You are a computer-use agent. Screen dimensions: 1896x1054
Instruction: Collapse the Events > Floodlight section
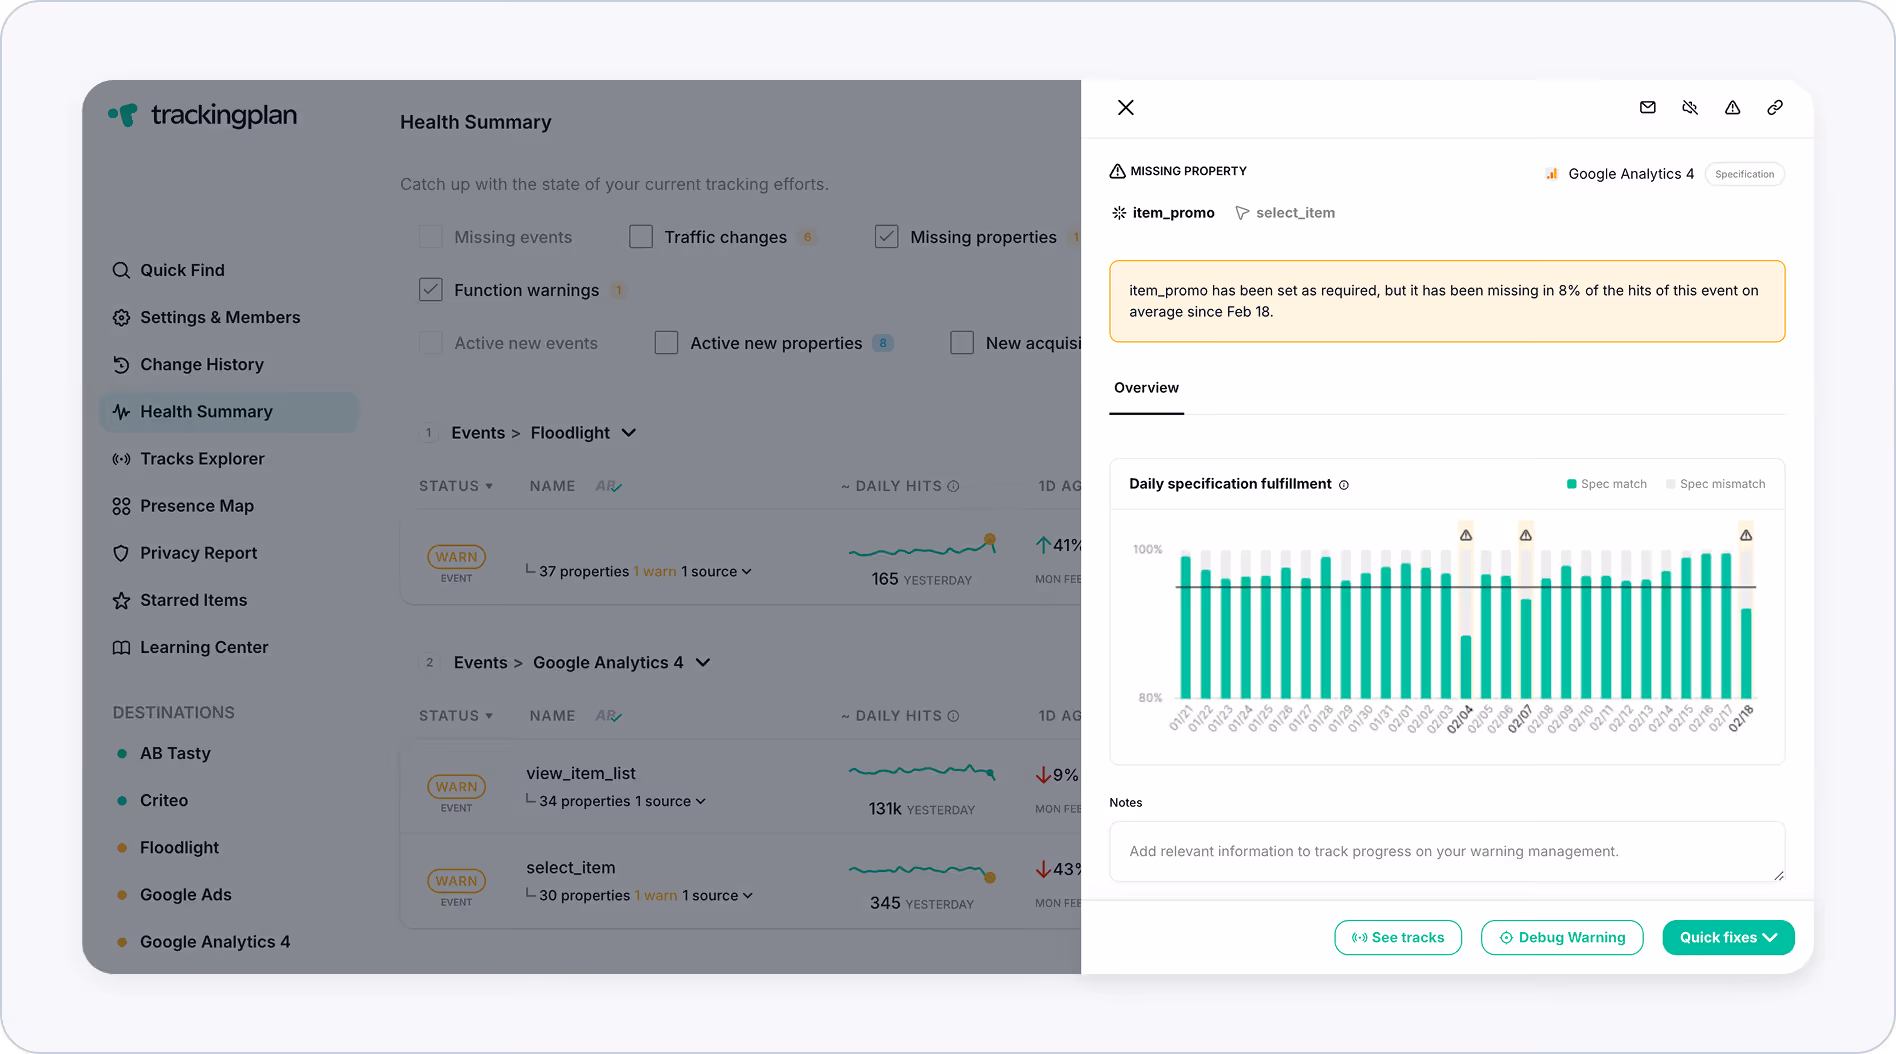click(x=629, y=433)
